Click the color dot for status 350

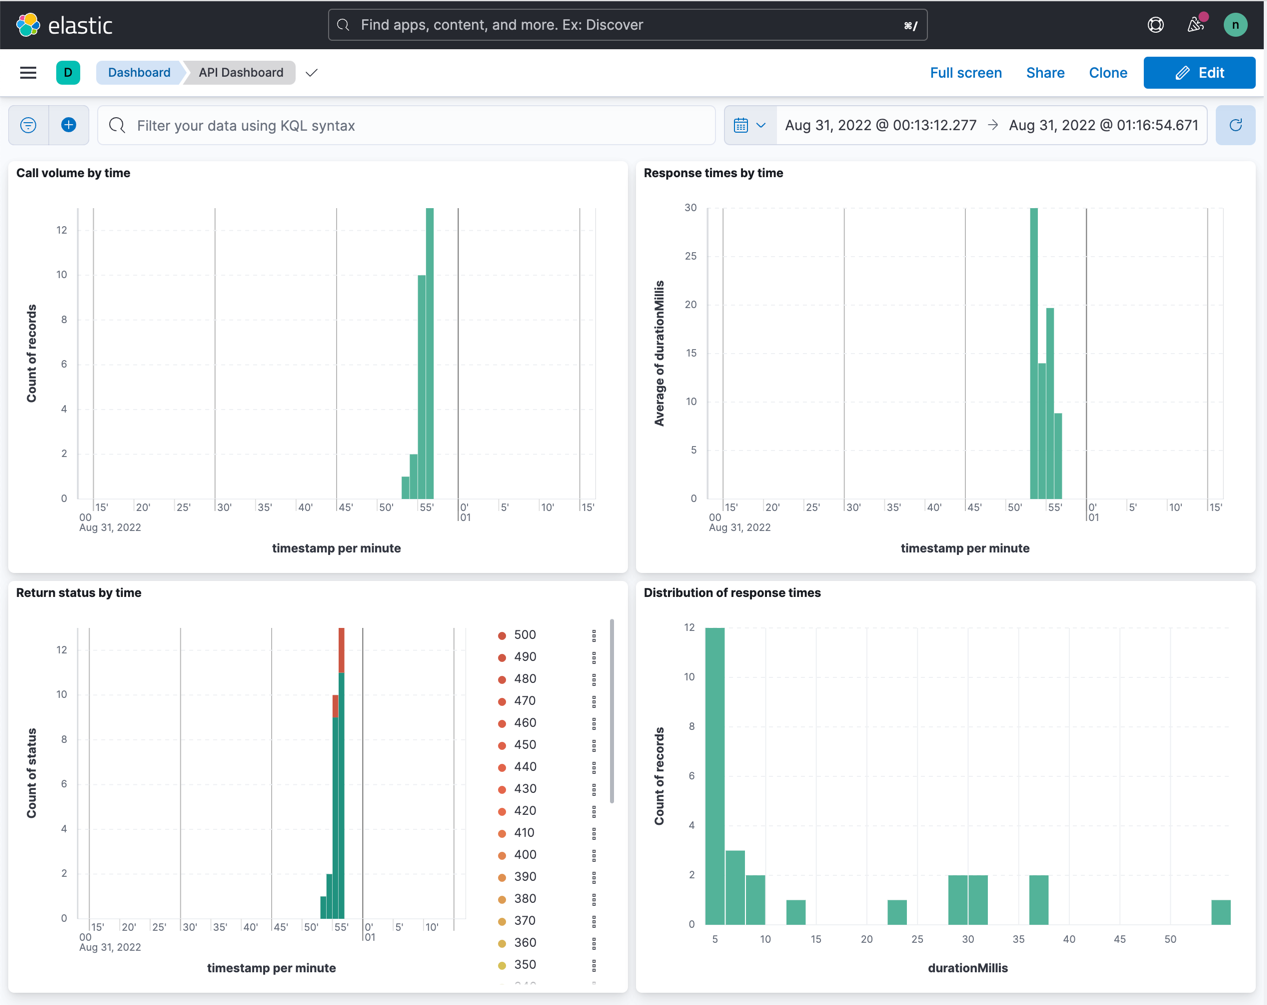point(502,965)
